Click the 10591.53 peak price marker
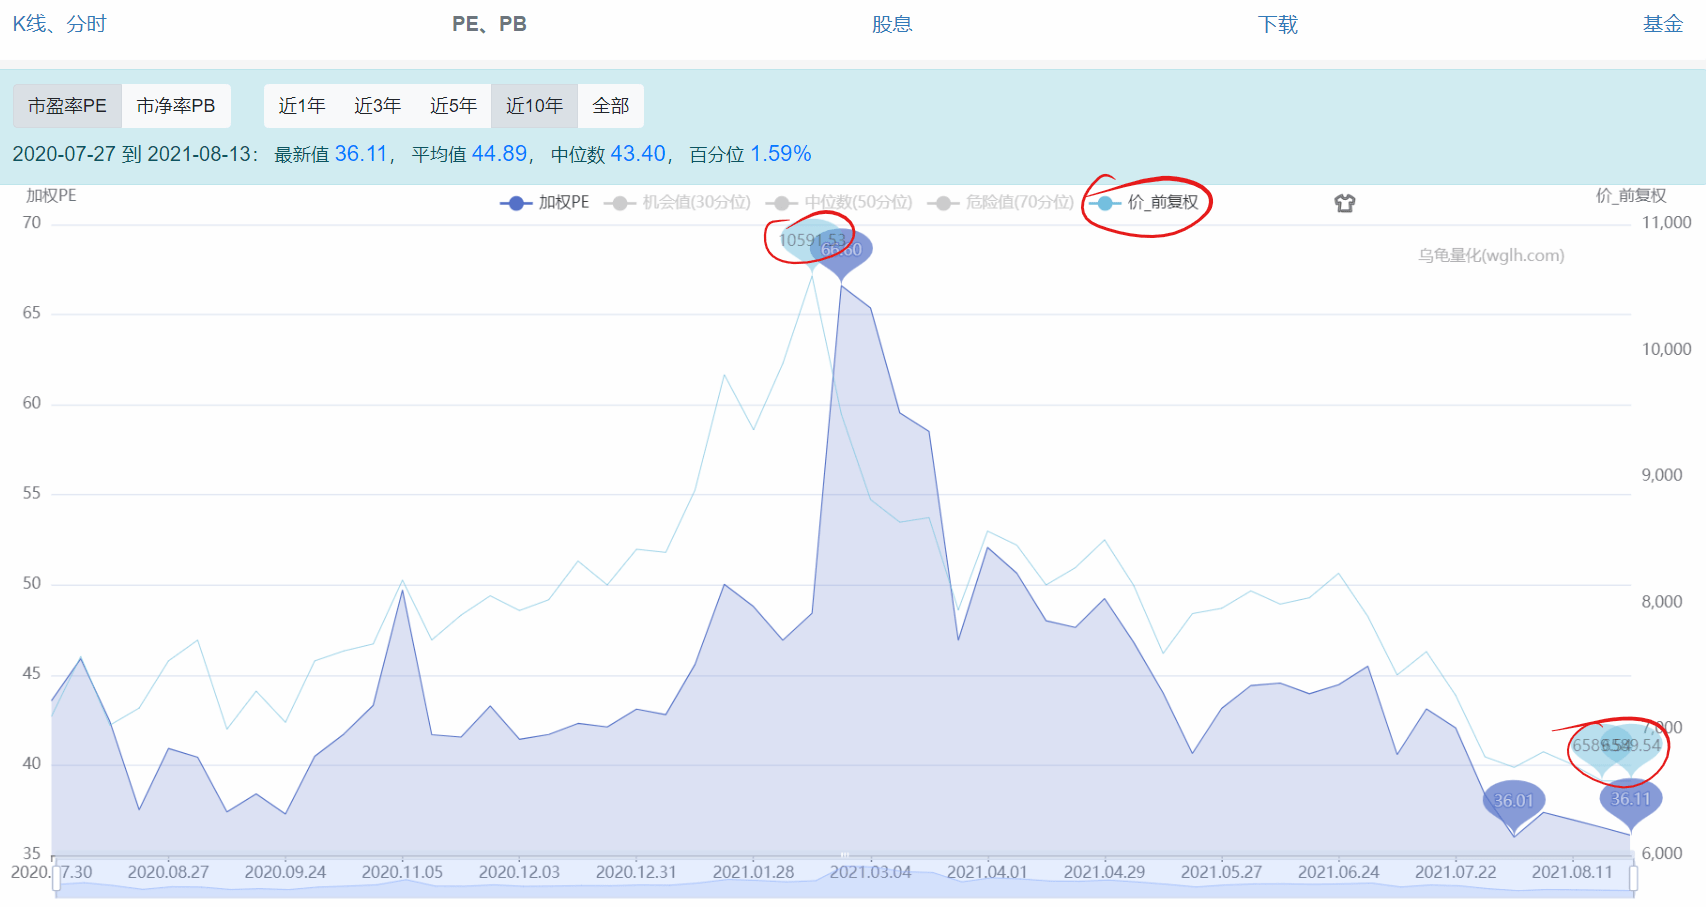Image resolution: width=1706 pixels, height=907 pixels. [806, 241]
